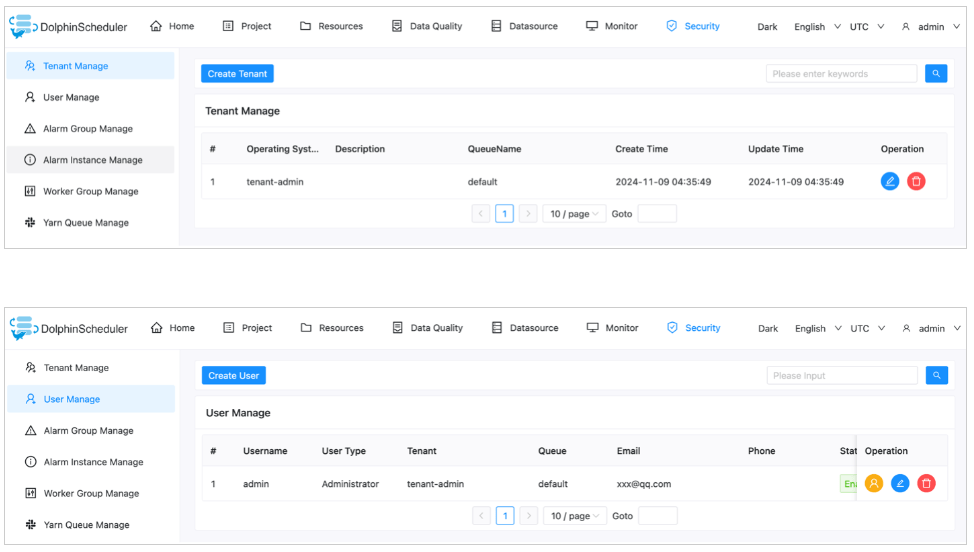The image size is (974, 552).
Task: Delete the admin user with the red trash icon
Action: pyautogui.click(x=926, y=484)
